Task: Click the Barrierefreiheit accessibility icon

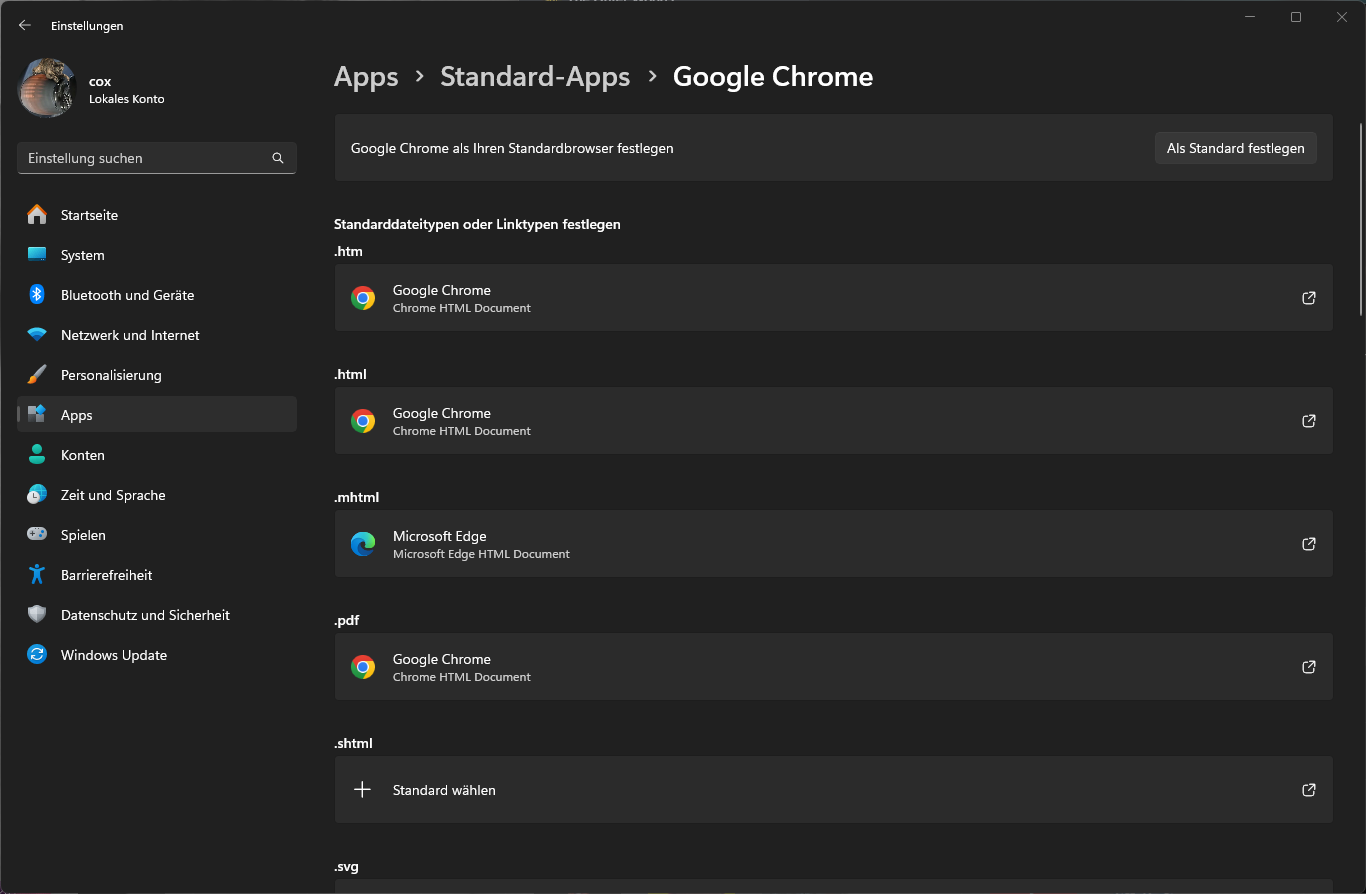Action: click(x=37, y=575)
